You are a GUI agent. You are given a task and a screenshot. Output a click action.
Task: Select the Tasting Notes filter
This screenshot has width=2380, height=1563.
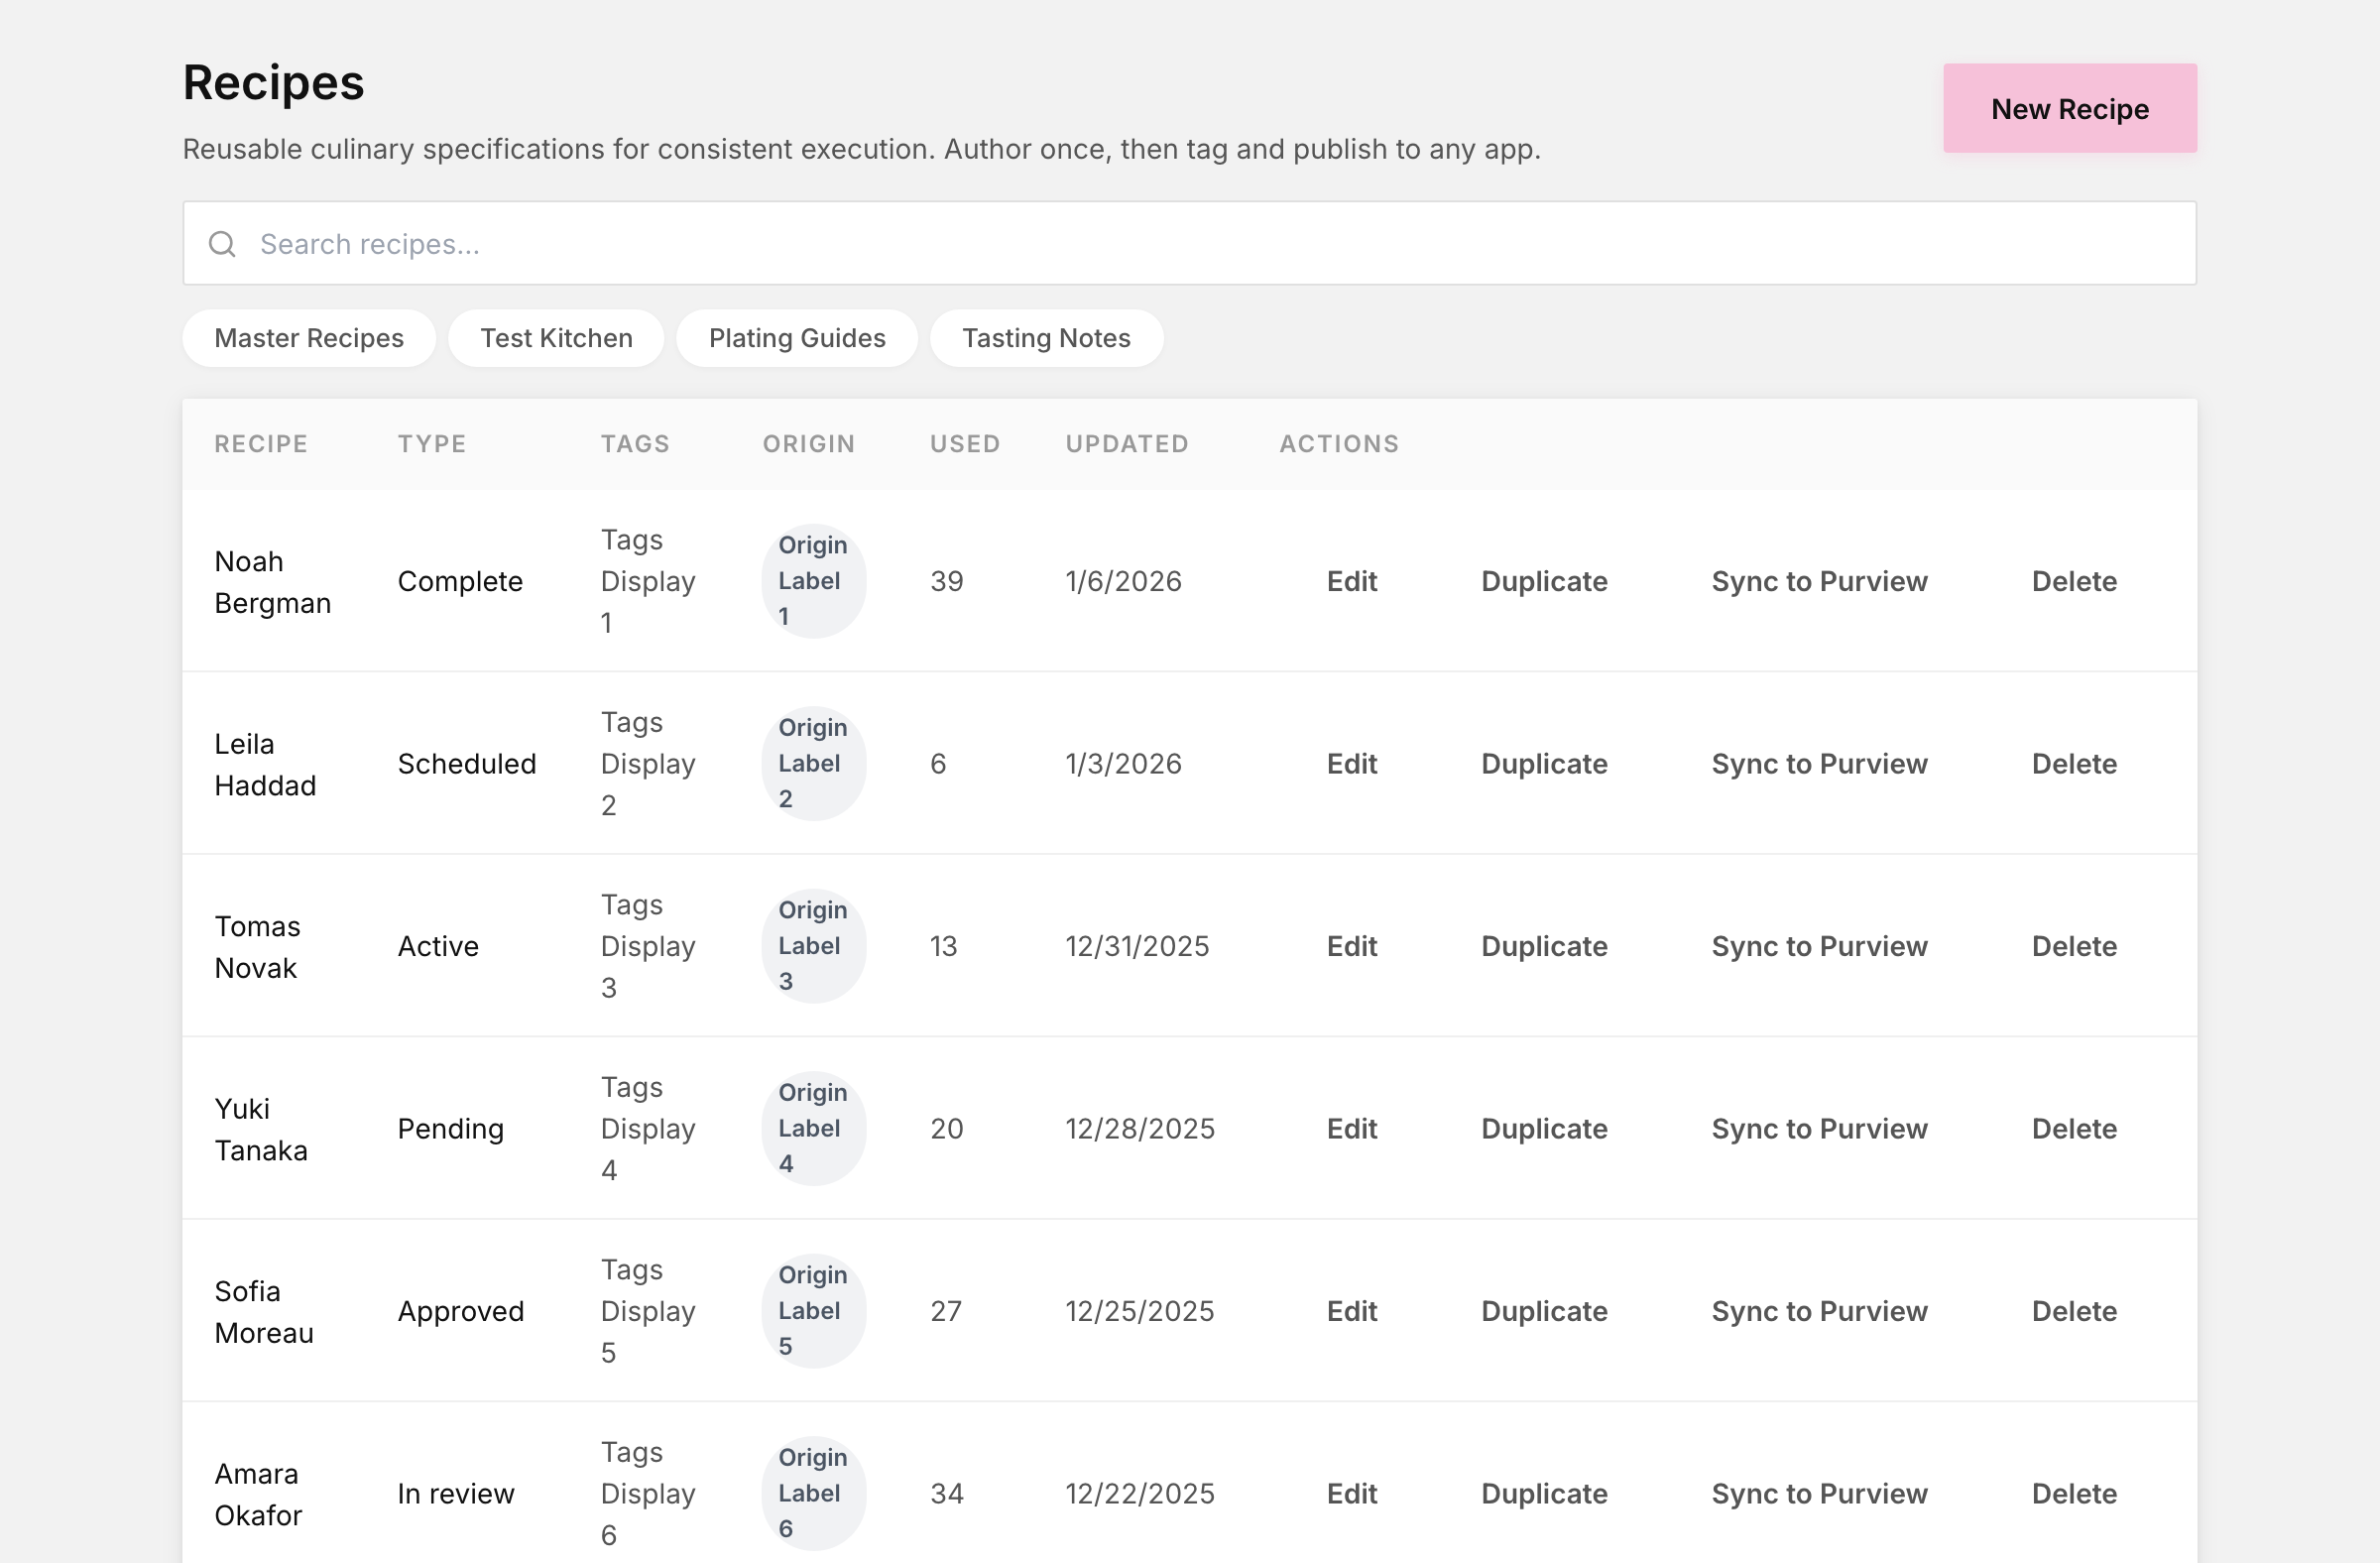coord(1046,338)
